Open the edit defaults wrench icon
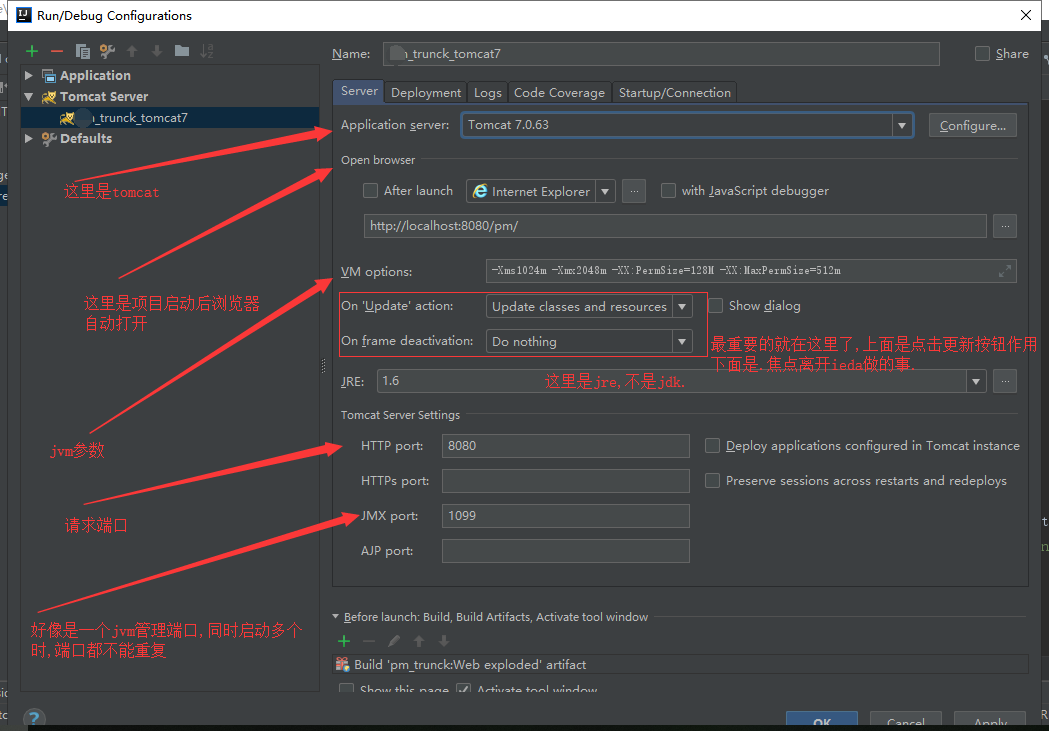This screenshot has height=731, width=1049. tap(107, 51)
